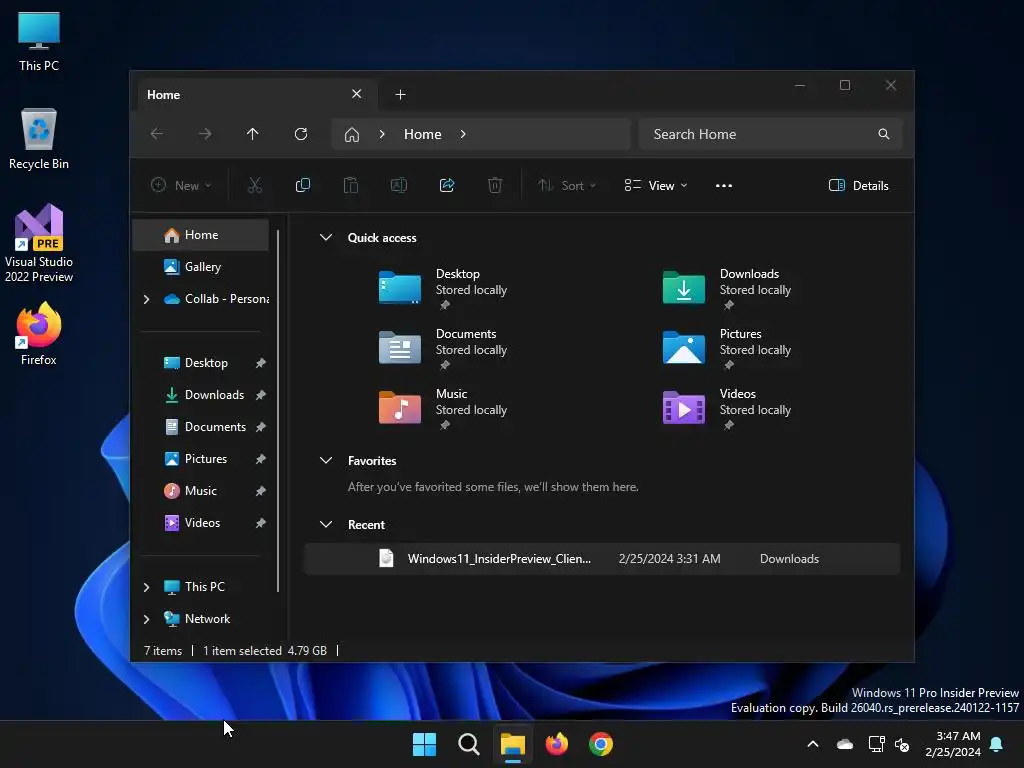Select the Visual Studio 2022 Preview shortcut

39,244
